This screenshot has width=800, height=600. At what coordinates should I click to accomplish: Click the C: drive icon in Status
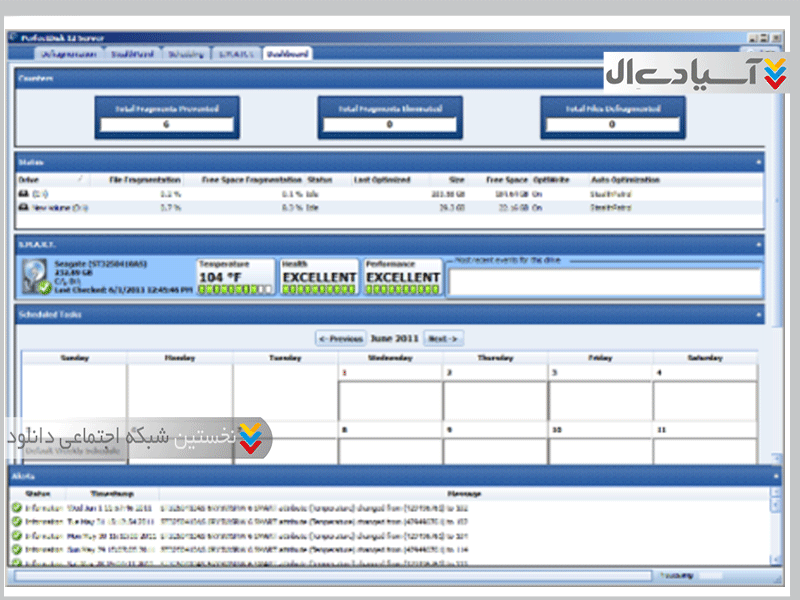[24, 193]
